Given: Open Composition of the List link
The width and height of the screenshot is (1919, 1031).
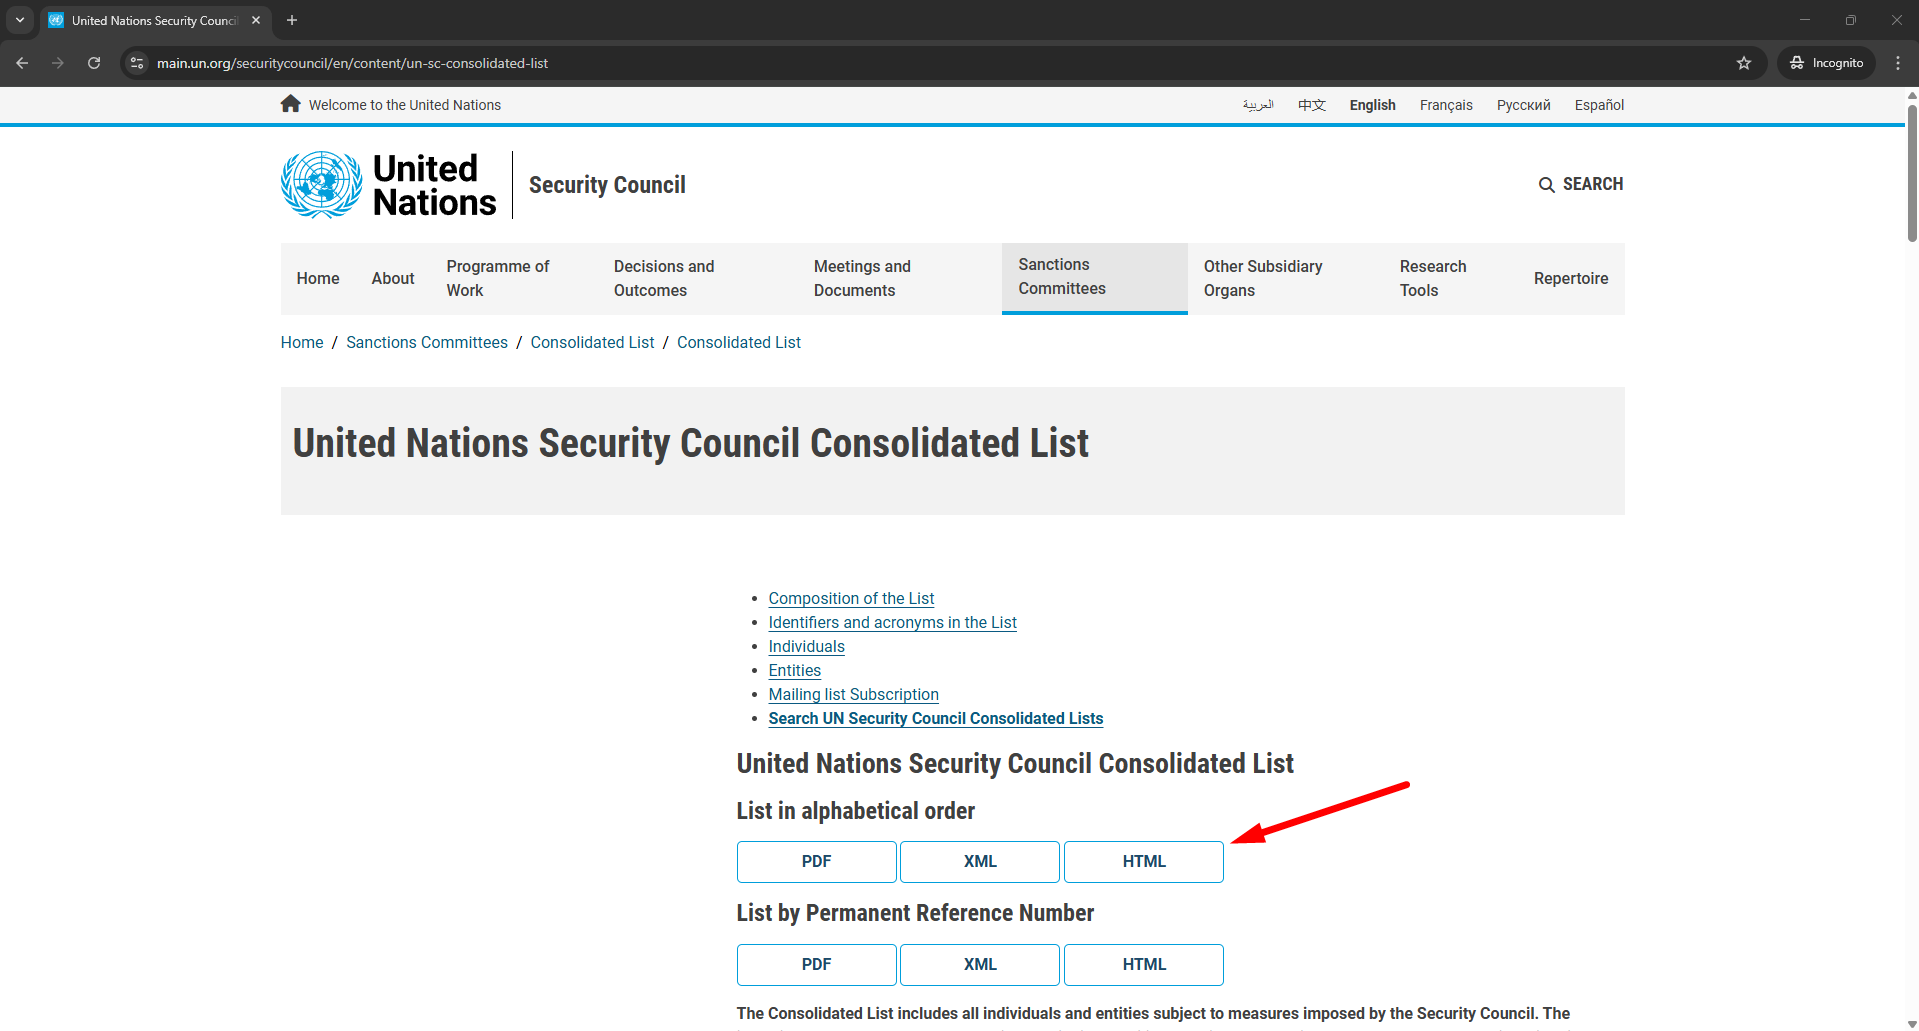Looking at the screenshot, I should click(x=851, y=599).
